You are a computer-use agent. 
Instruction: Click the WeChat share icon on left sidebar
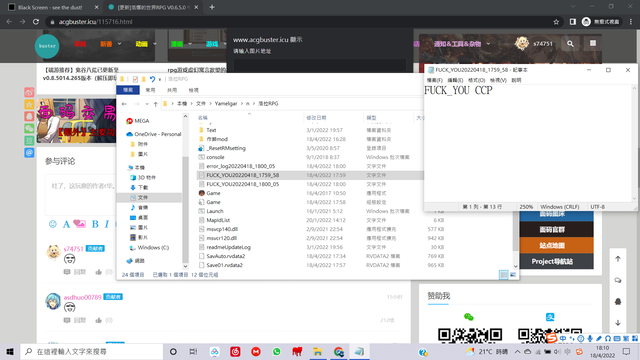tap(29, 129)
